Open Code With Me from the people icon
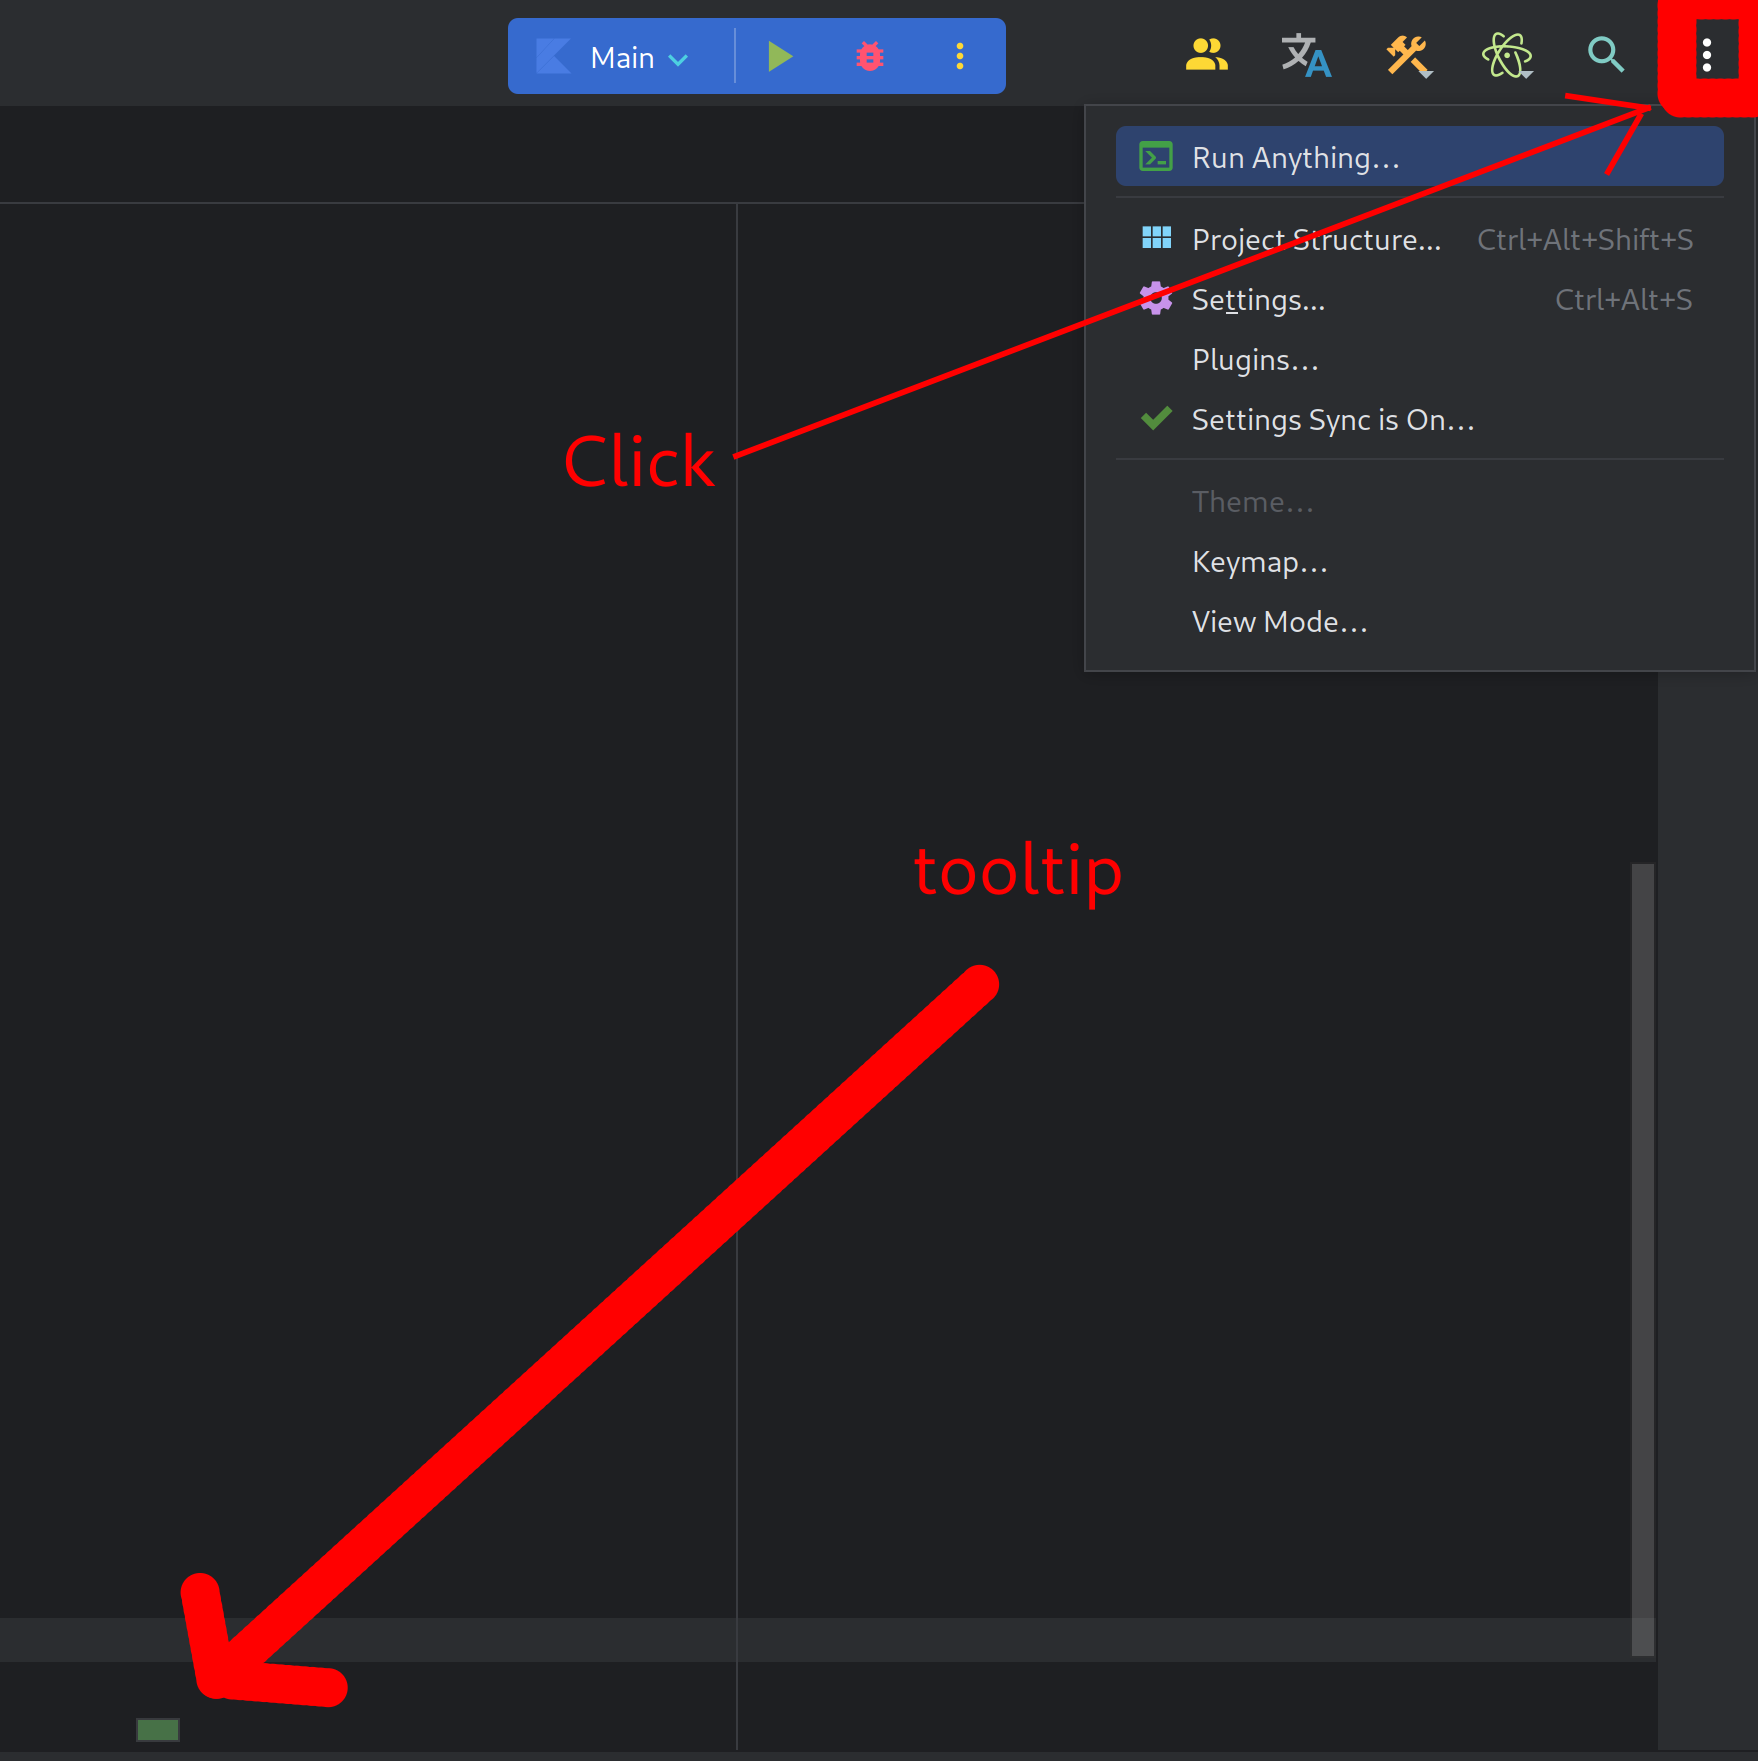Image resolution: width=1758 pixels, height=1761 pixels. coord(1206,56)
